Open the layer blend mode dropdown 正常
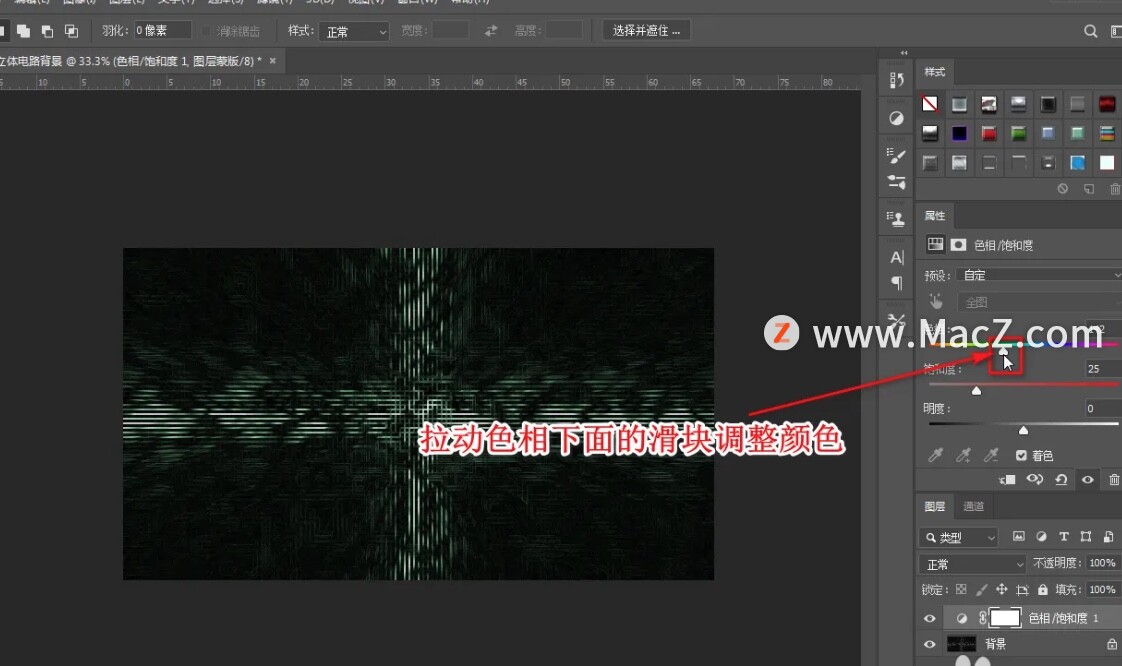The width and height of the screenshot is (1122, 666). tap(972, 564)
